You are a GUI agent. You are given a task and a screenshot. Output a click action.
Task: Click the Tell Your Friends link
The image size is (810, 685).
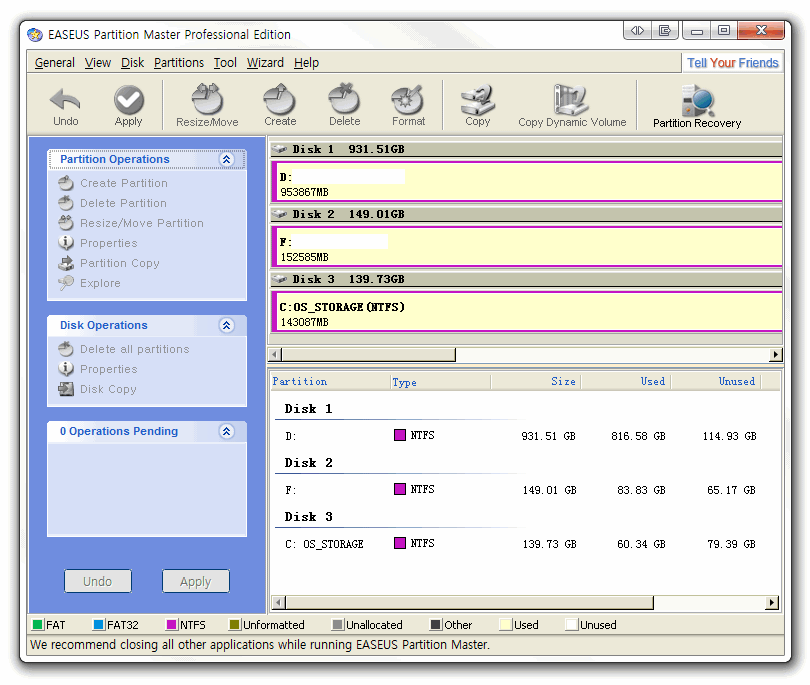coord(732,63)
